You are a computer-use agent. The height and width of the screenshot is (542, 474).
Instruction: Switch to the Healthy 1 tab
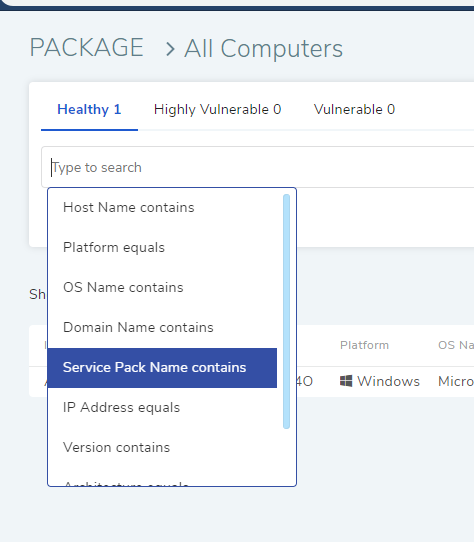pos(89,110)
